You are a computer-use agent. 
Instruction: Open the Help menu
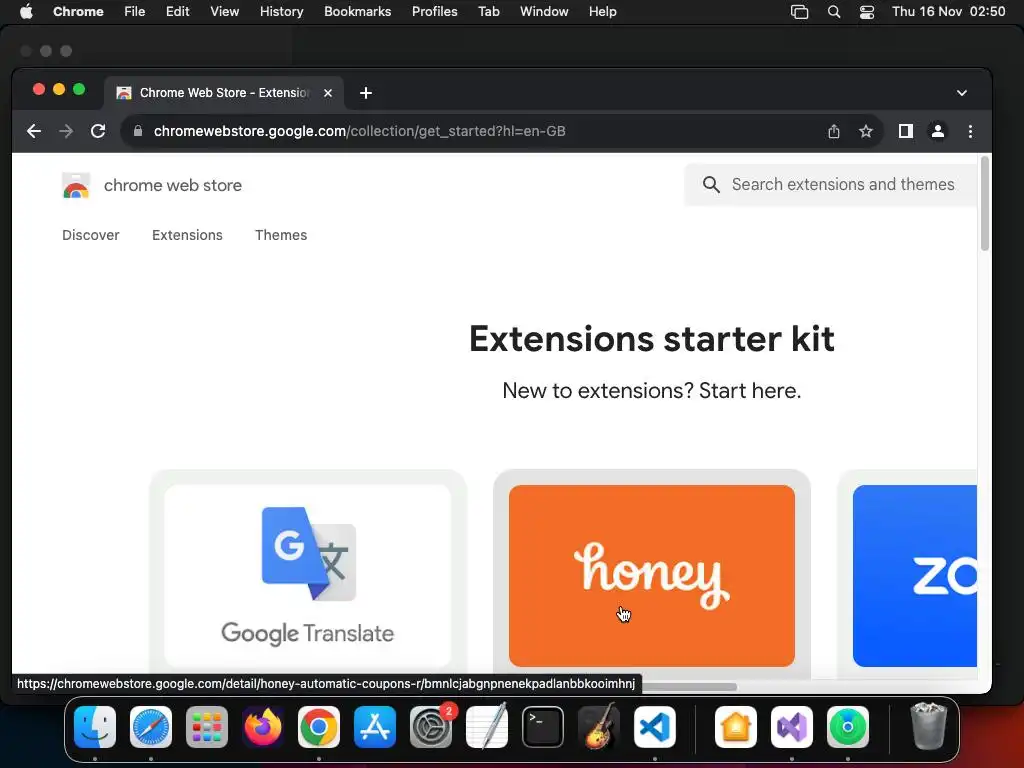click(603, 12)
